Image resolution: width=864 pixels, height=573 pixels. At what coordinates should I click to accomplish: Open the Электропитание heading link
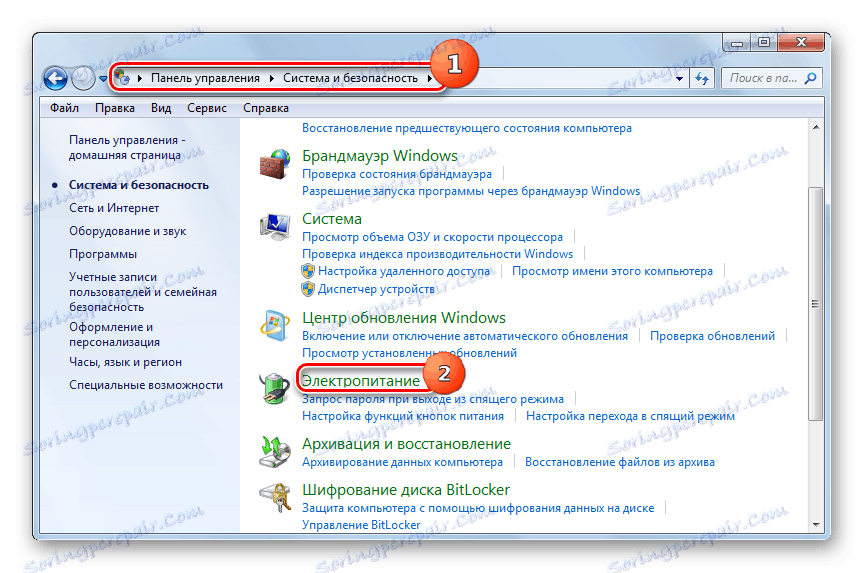click(361, 381)
